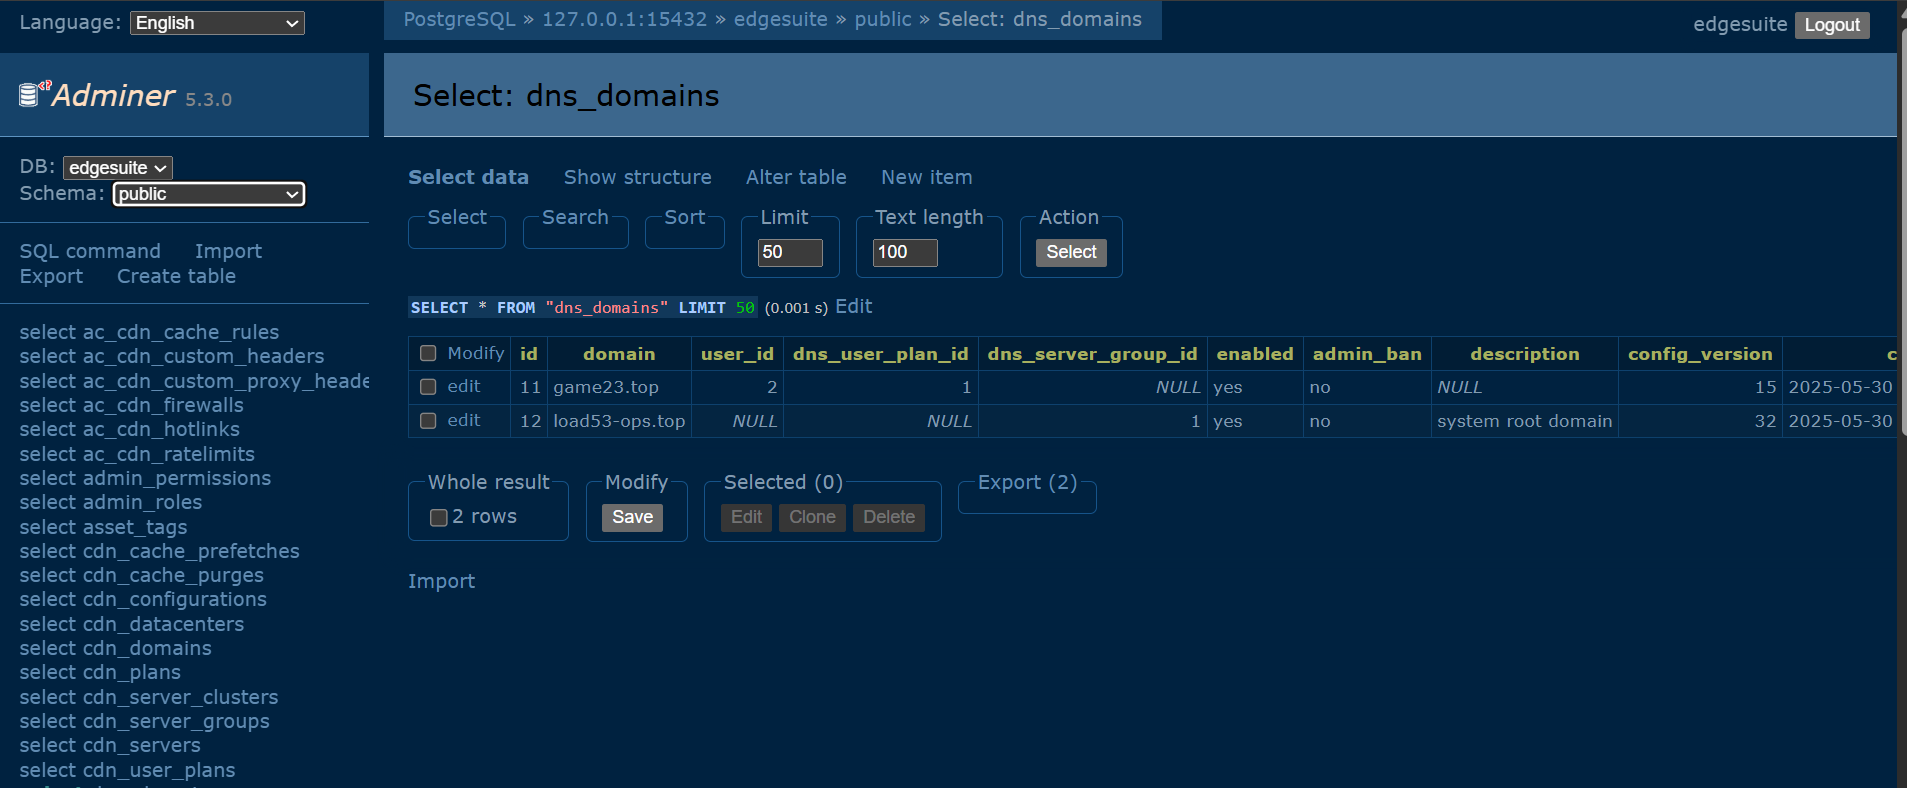Open the Language dropdown
Screen dimensions: 1907x788
tap(217, 23)
